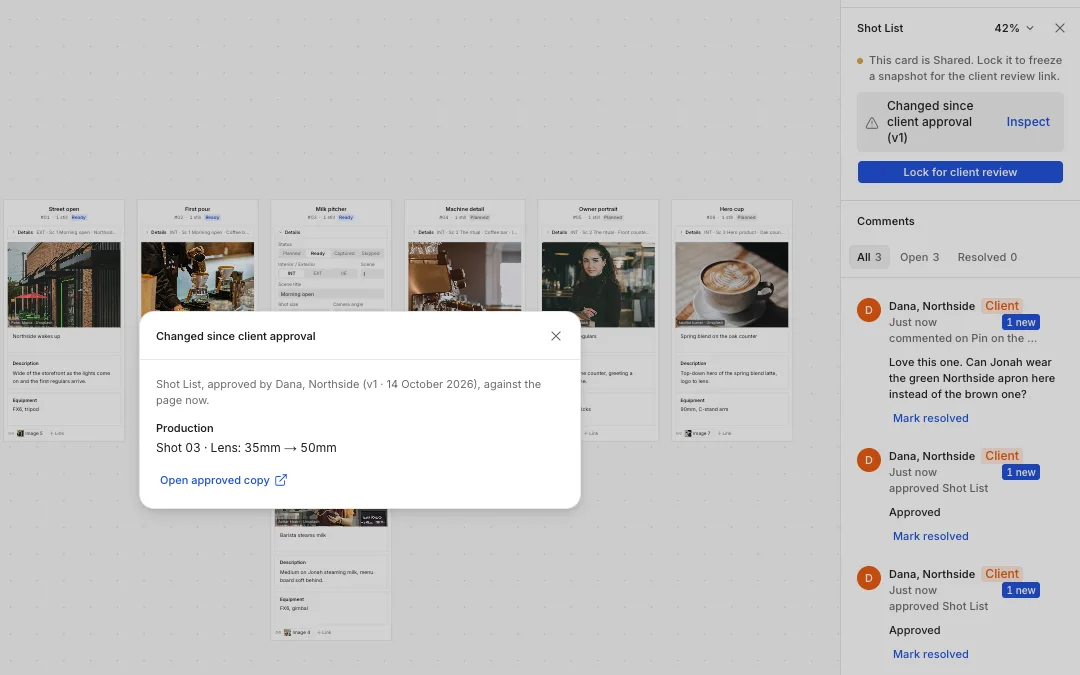Image resolution: width=1080 pixels, height=675 pixels.
Task: Set Milk pitcher status to Ready
Action: (x=318, y=253)
